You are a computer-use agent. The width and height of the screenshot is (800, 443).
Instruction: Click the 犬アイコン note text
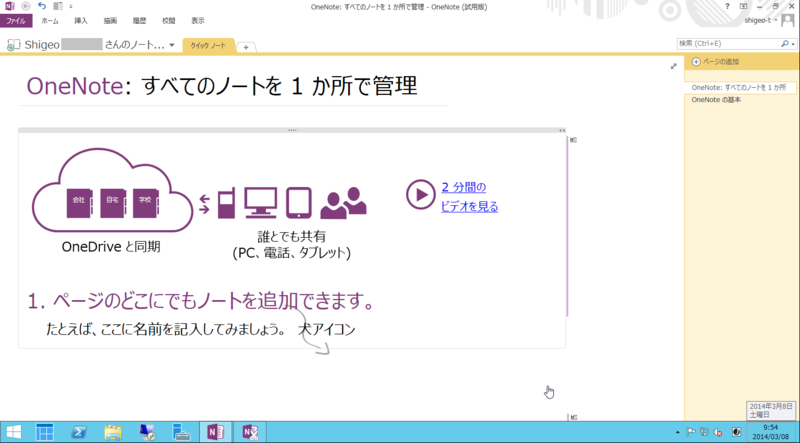(x=327, y=329)
